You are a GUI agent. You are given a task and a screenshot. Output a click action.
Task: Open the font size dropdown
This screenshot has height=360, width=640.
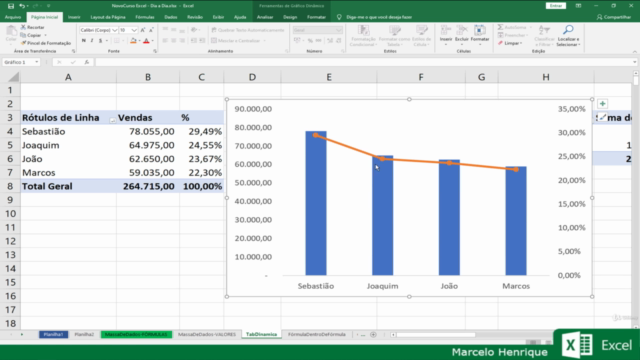point(134,30)
